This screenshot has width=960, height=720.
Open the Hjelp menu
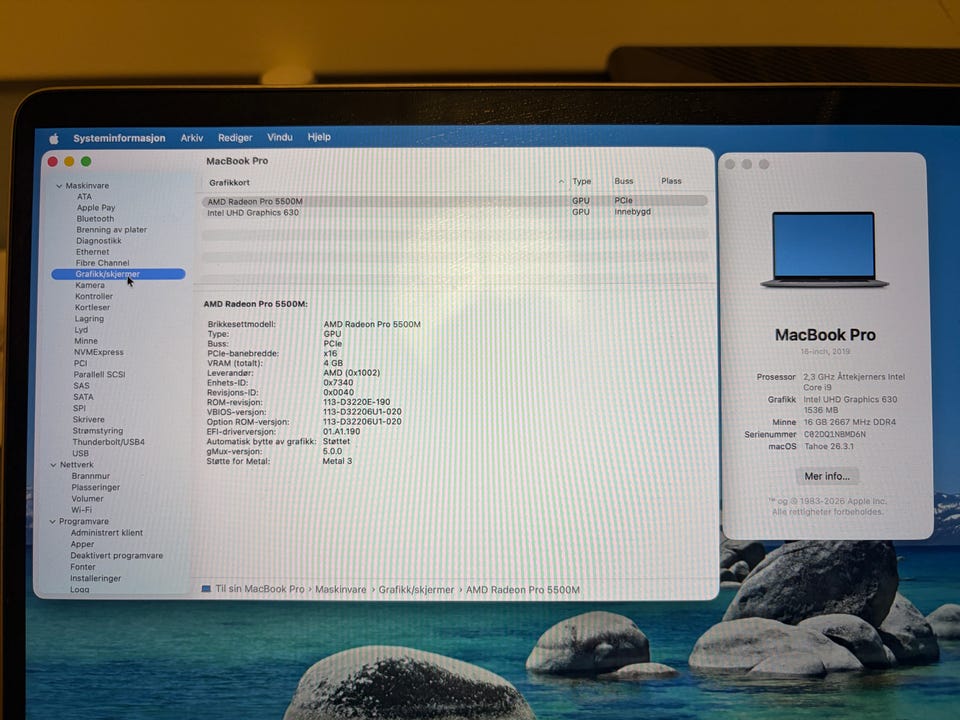[x=319, y=137]
